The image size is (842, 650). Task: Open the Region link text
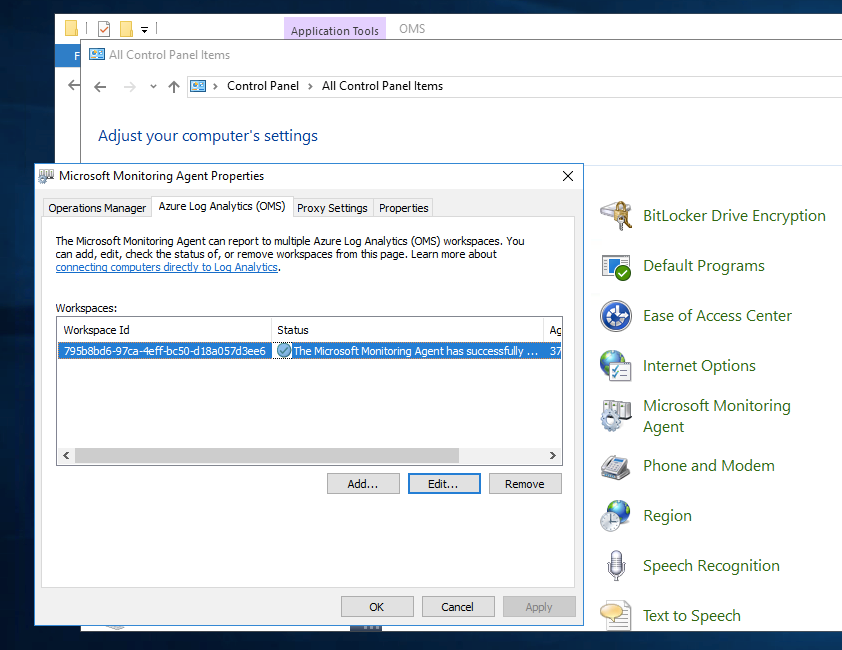coord(667,516)
